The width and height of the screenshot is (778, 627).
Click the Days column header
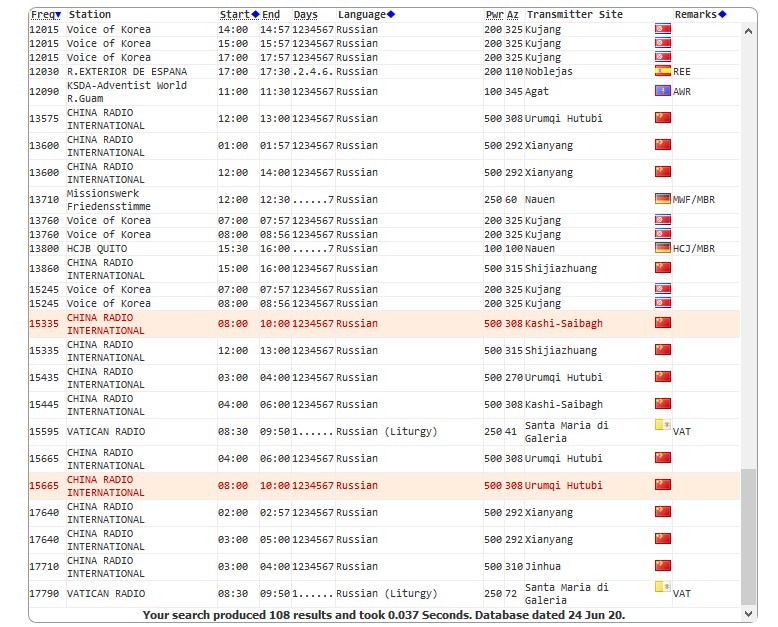pos(306,15)
